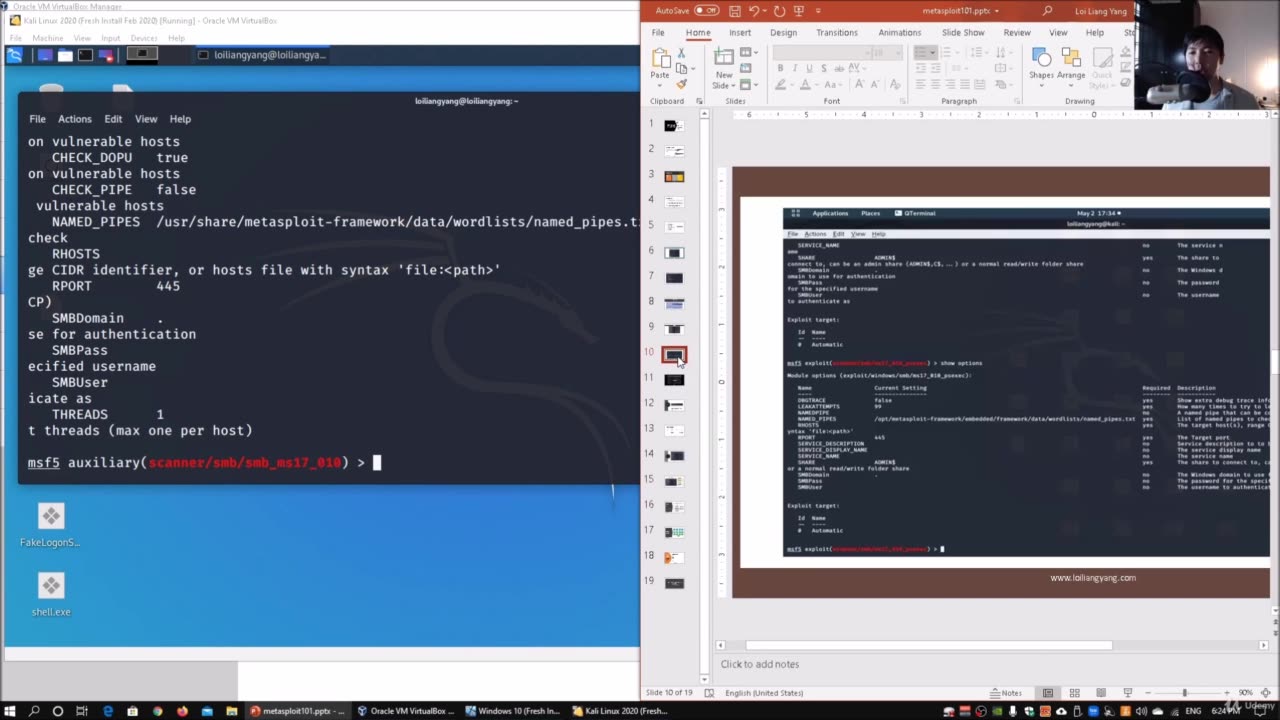Click the Save icon in PowerPoint title bar

pyautogui.click(x=735, y=11)
